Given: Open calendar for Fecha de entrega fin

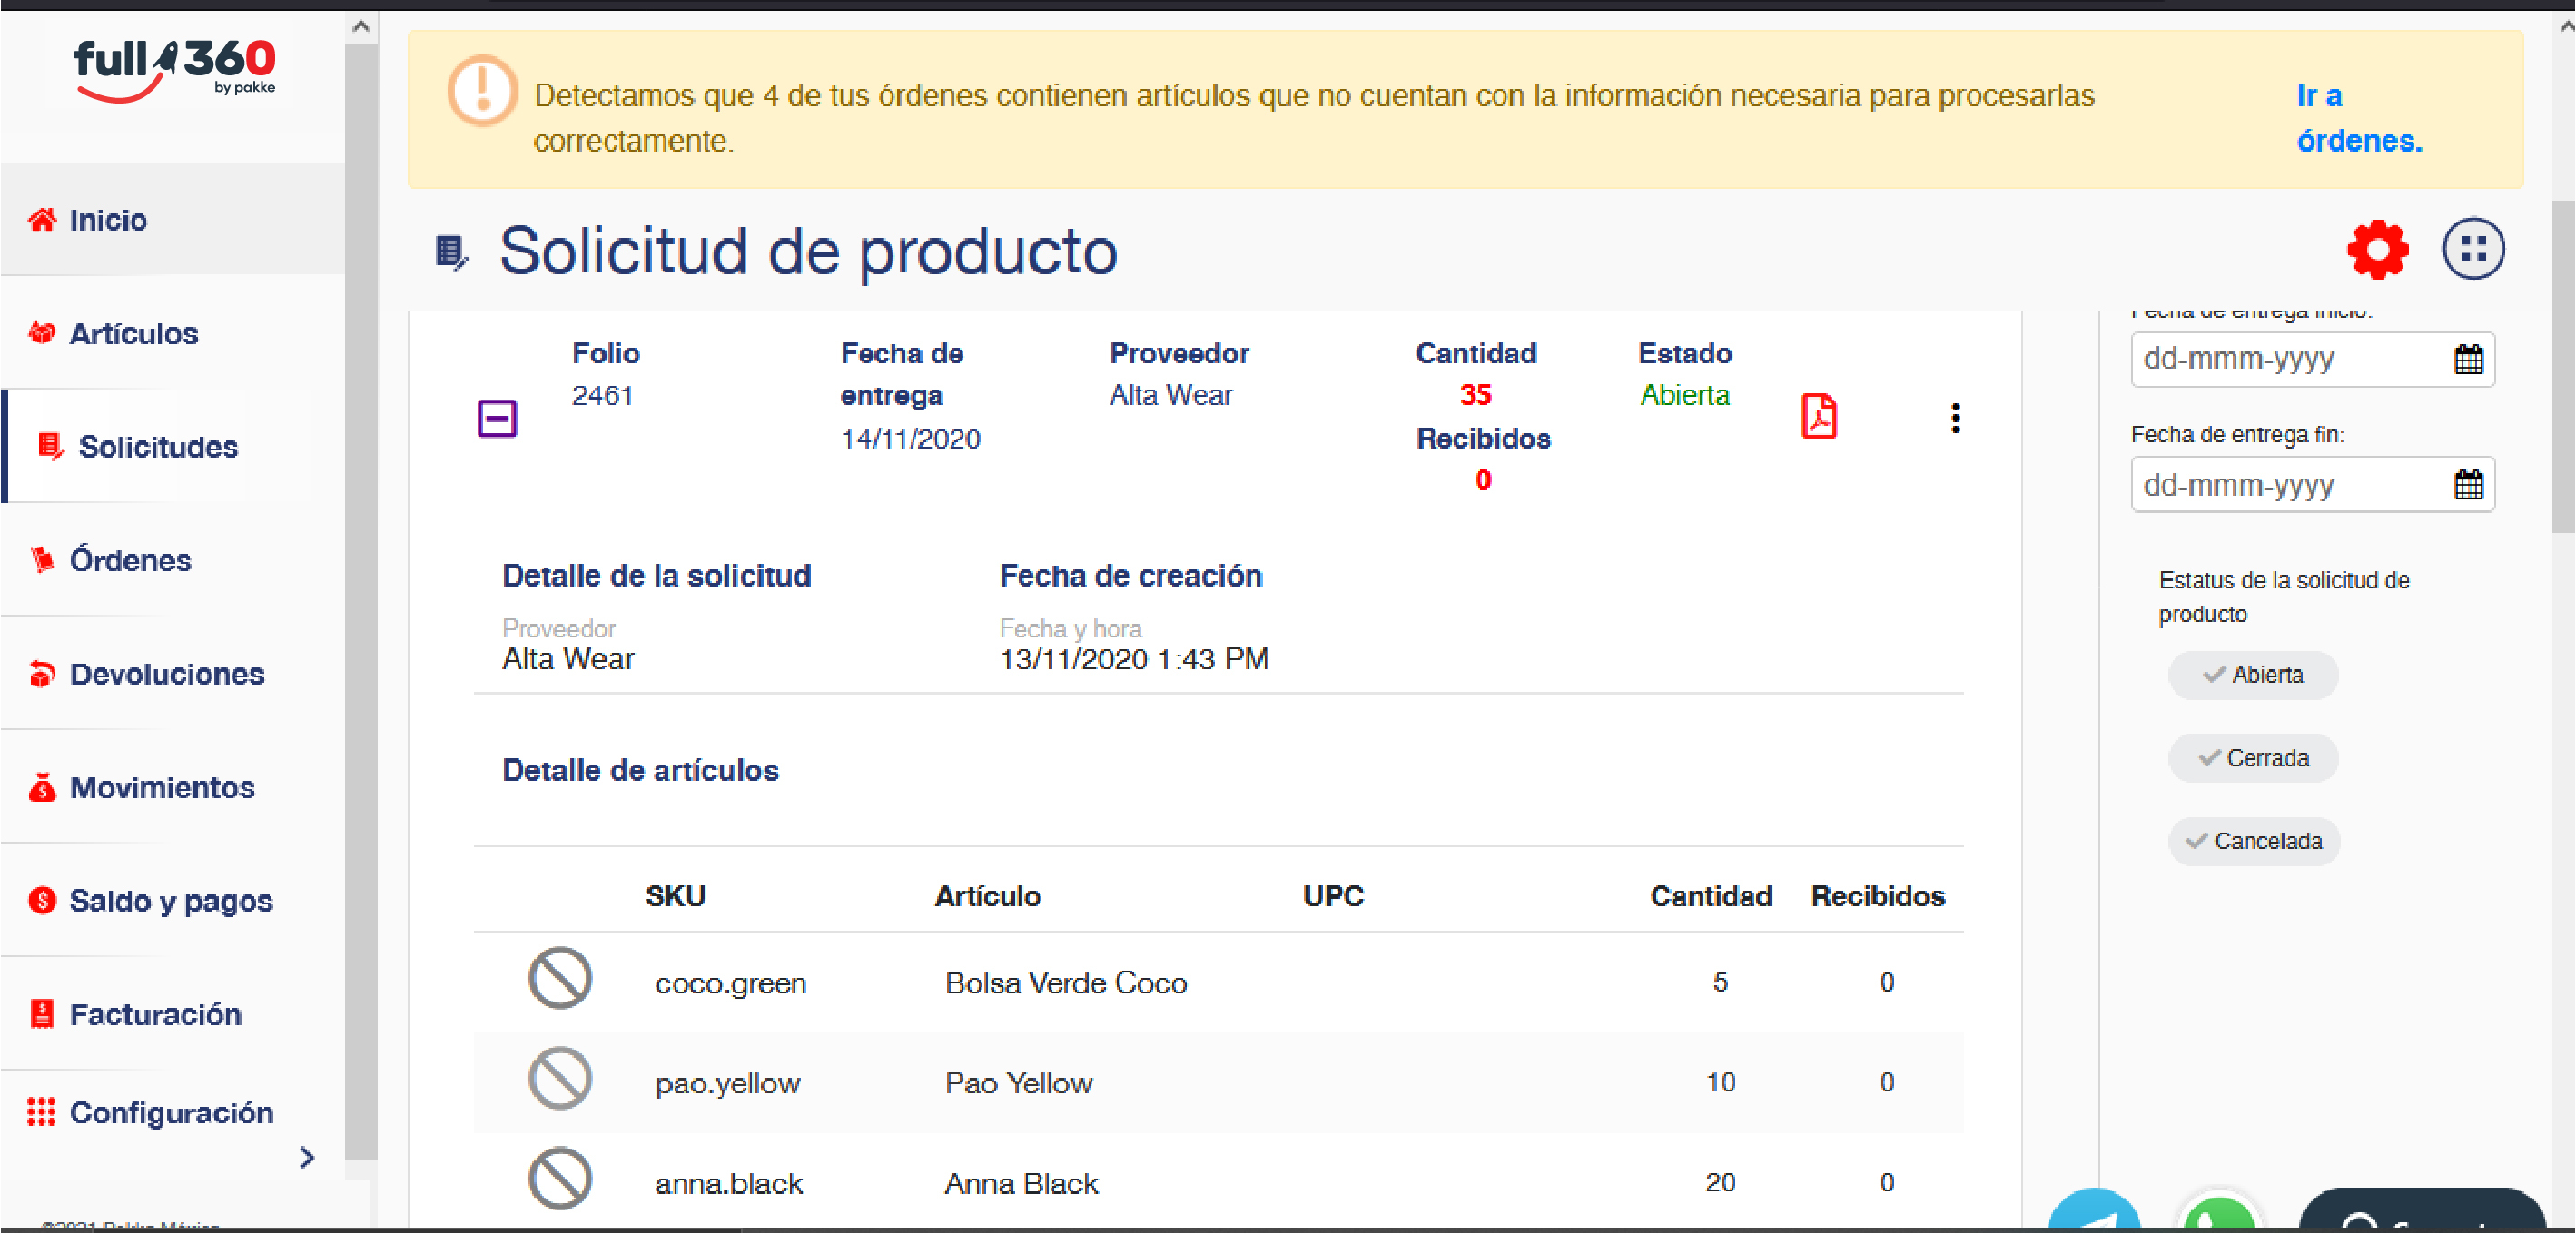Looking at the screenshot, I should coord(2467,485).
